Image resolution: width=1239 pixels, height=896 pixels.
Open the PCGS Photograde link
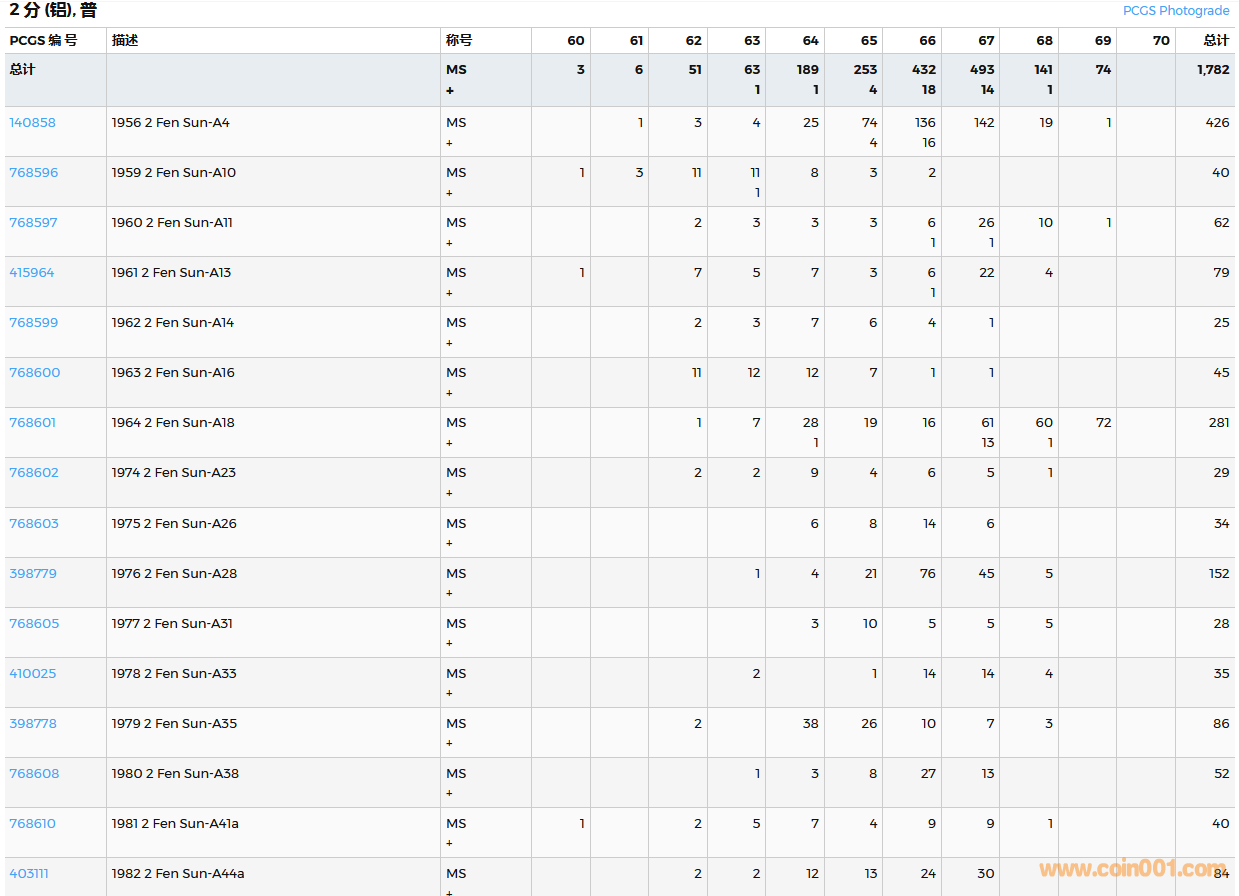pos(1175,11)
